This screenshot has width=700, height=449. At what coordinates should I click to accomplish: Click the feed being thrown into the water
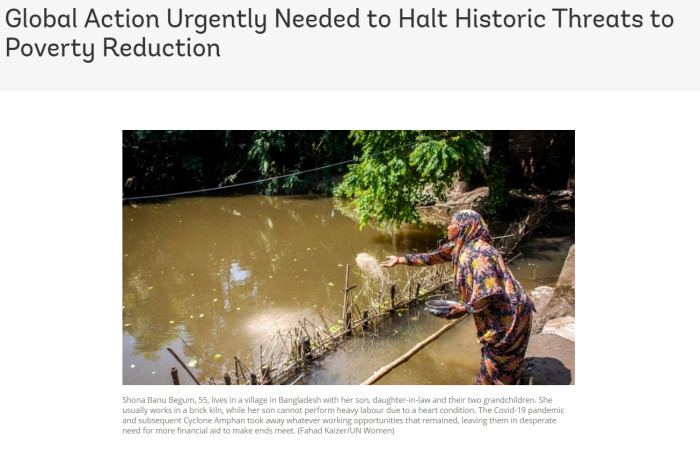[369, 266]
